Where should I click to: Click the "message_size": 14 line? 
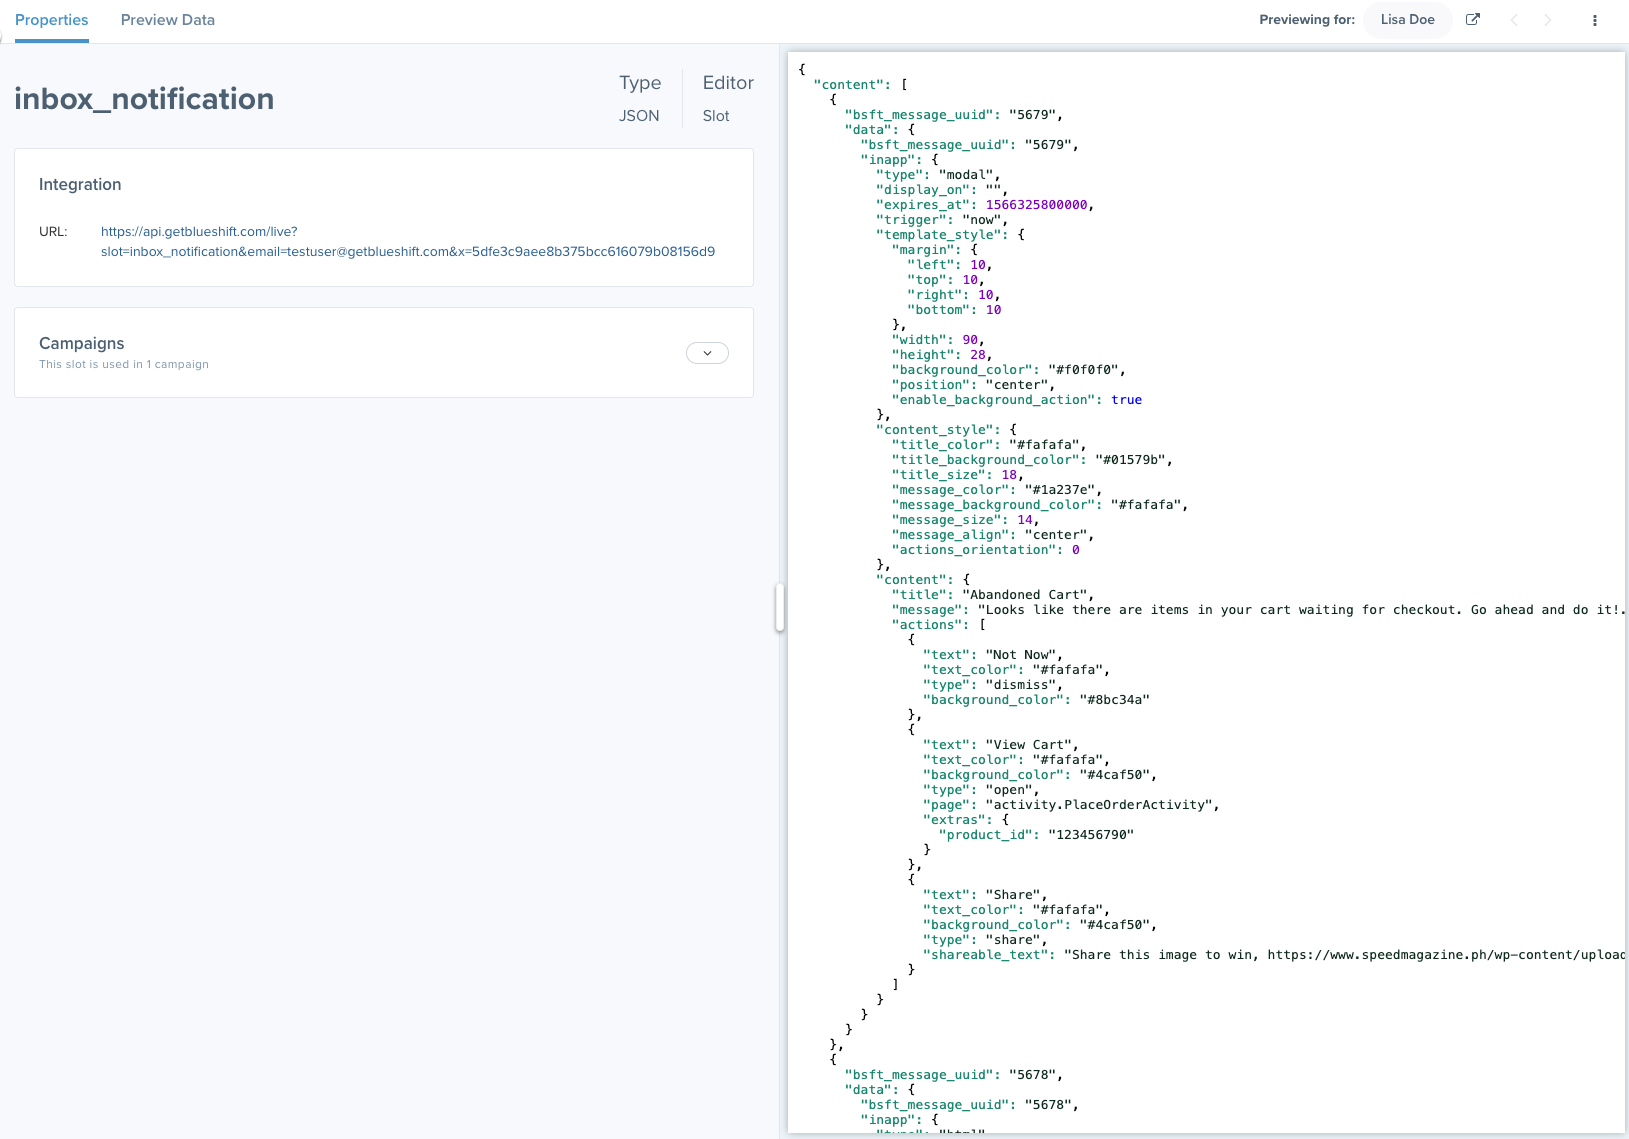pos(966,520)
